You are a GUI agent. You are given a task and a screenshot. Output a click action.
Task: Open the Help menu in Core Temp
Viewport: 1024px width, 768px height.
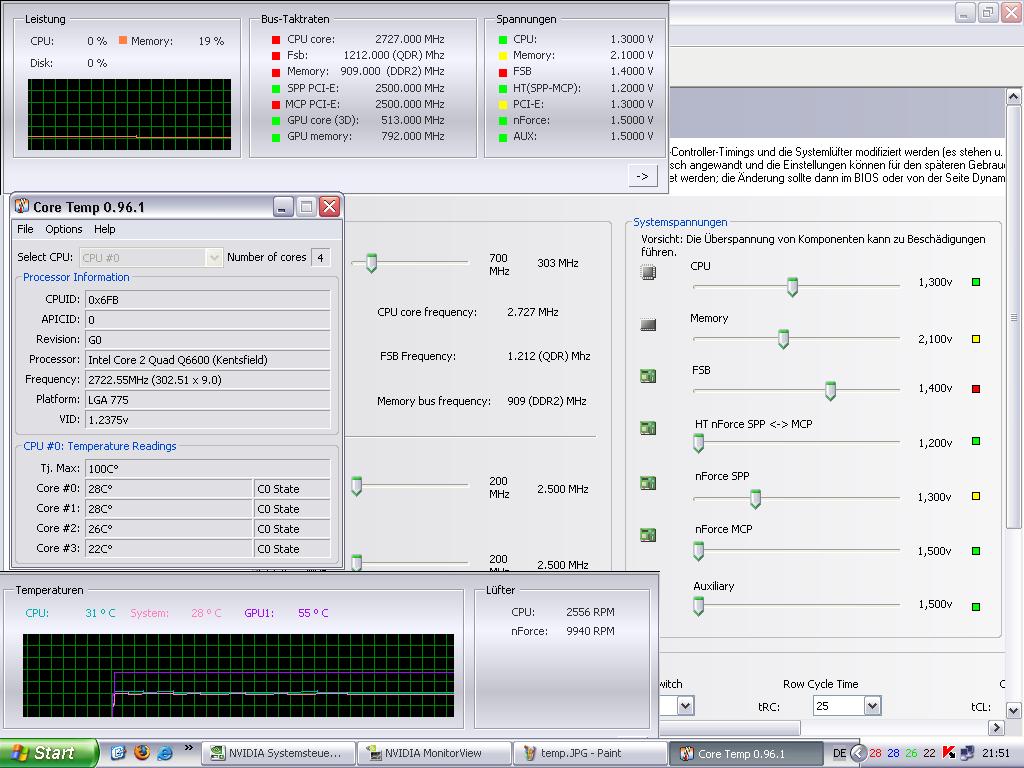(104, 229)
